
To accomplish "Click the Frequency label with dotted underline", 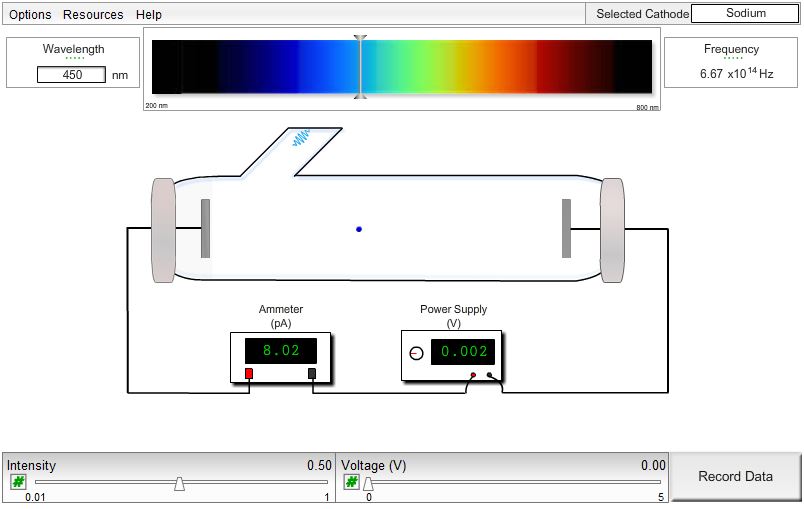I will [731, 50].
